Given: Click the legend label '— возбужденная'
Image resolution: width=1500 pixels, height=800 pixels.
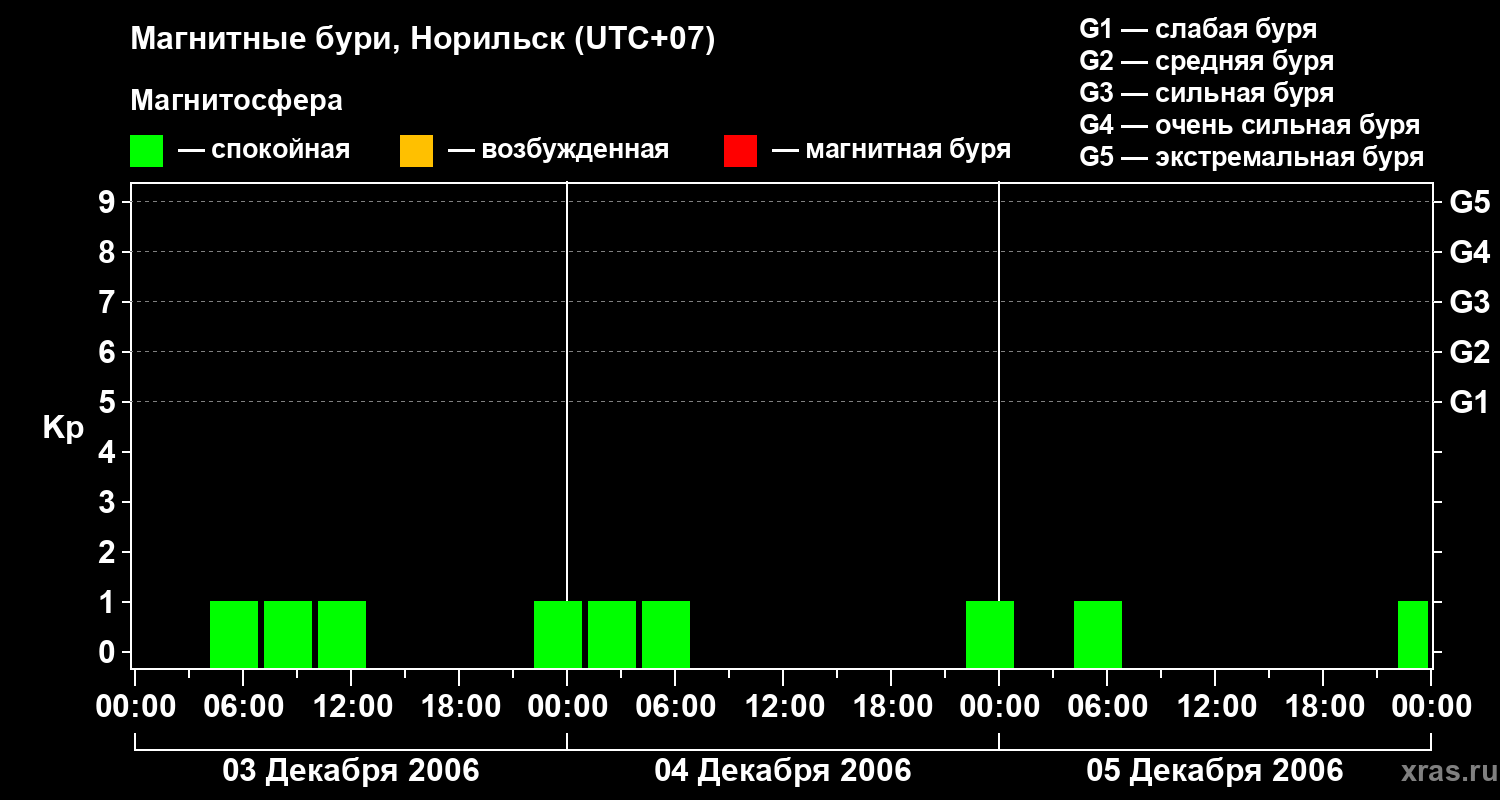Looking at the screenshot, I should pos(558,151).
